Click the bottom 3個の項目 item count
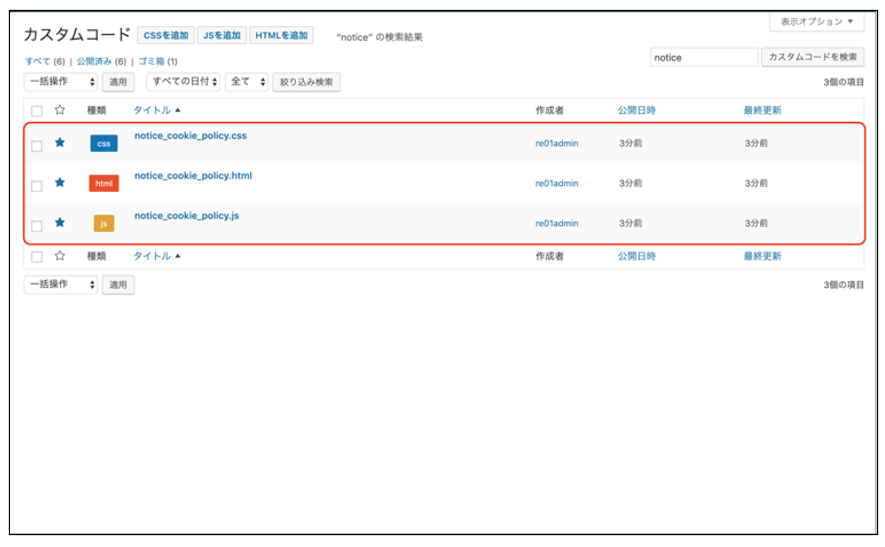The height and width of the screenshot is (547, 885). pyautogui.click(x=844, y=285)
